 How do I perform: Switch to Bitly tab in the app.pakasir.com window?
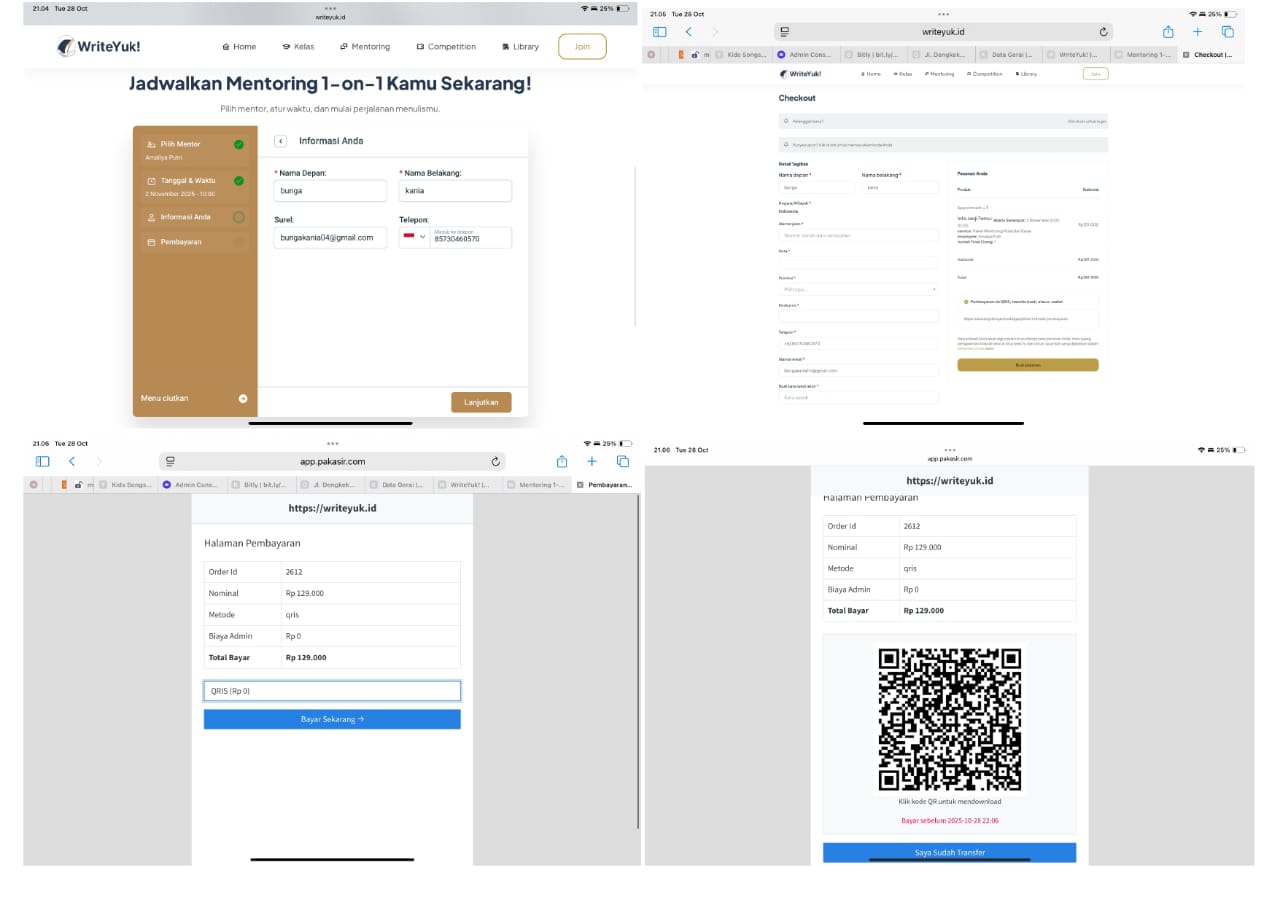[x=260, y=485]
